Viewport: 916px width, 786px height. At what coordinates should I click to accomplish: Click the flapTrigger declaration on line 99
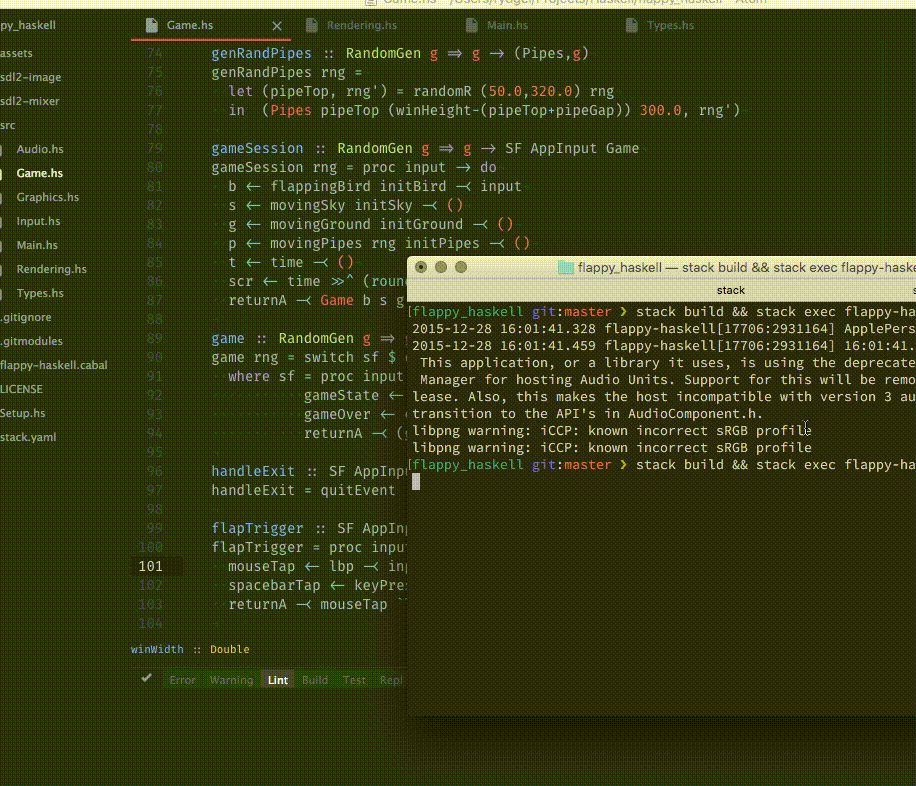(257, 528)
